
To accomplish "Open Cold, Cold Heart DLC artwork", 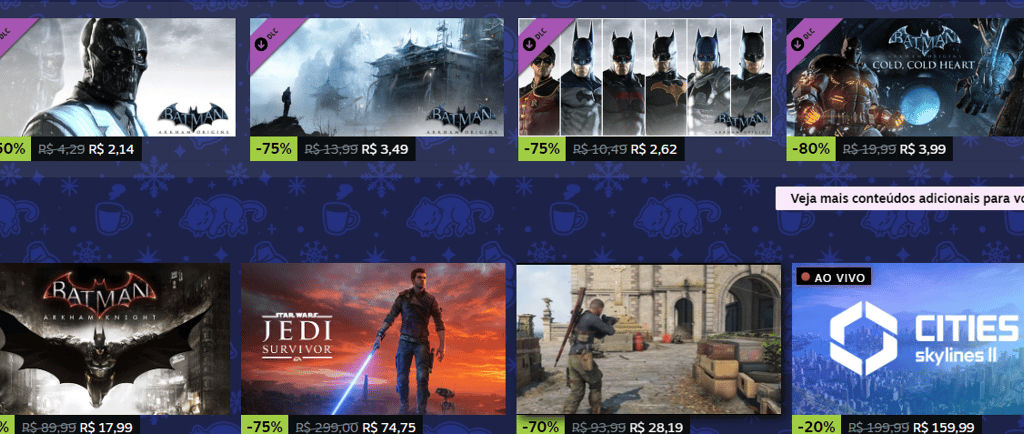I will pyautogui.click(x=905, y=77).
